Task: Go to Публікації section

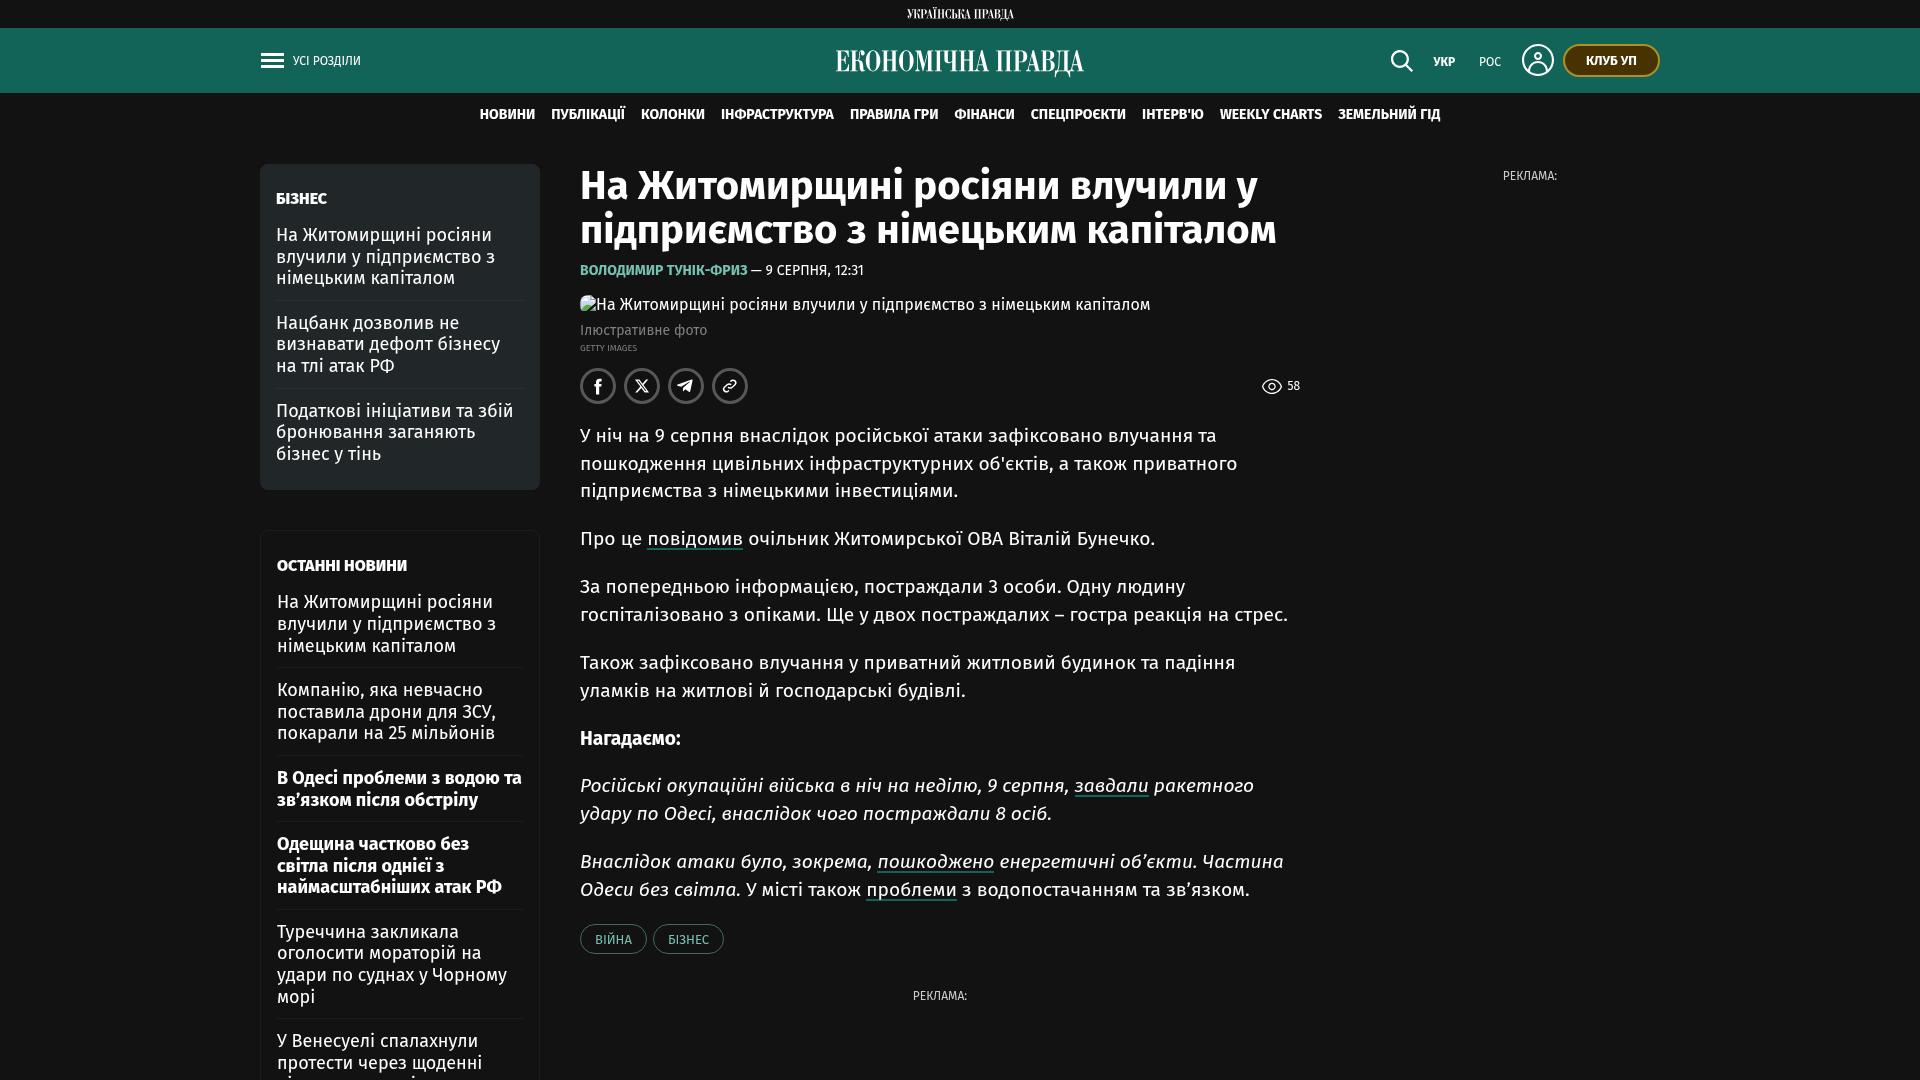Action: pos(588,115)
